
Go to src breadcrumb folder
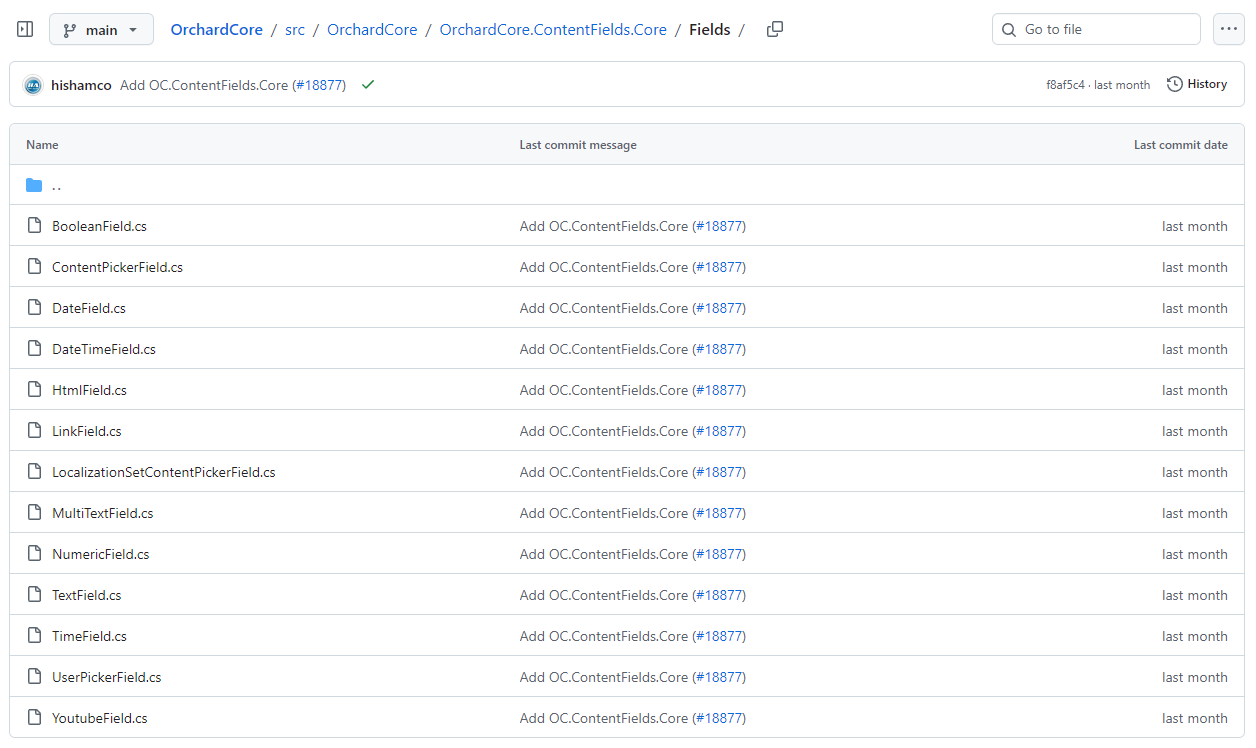(295, 30)
